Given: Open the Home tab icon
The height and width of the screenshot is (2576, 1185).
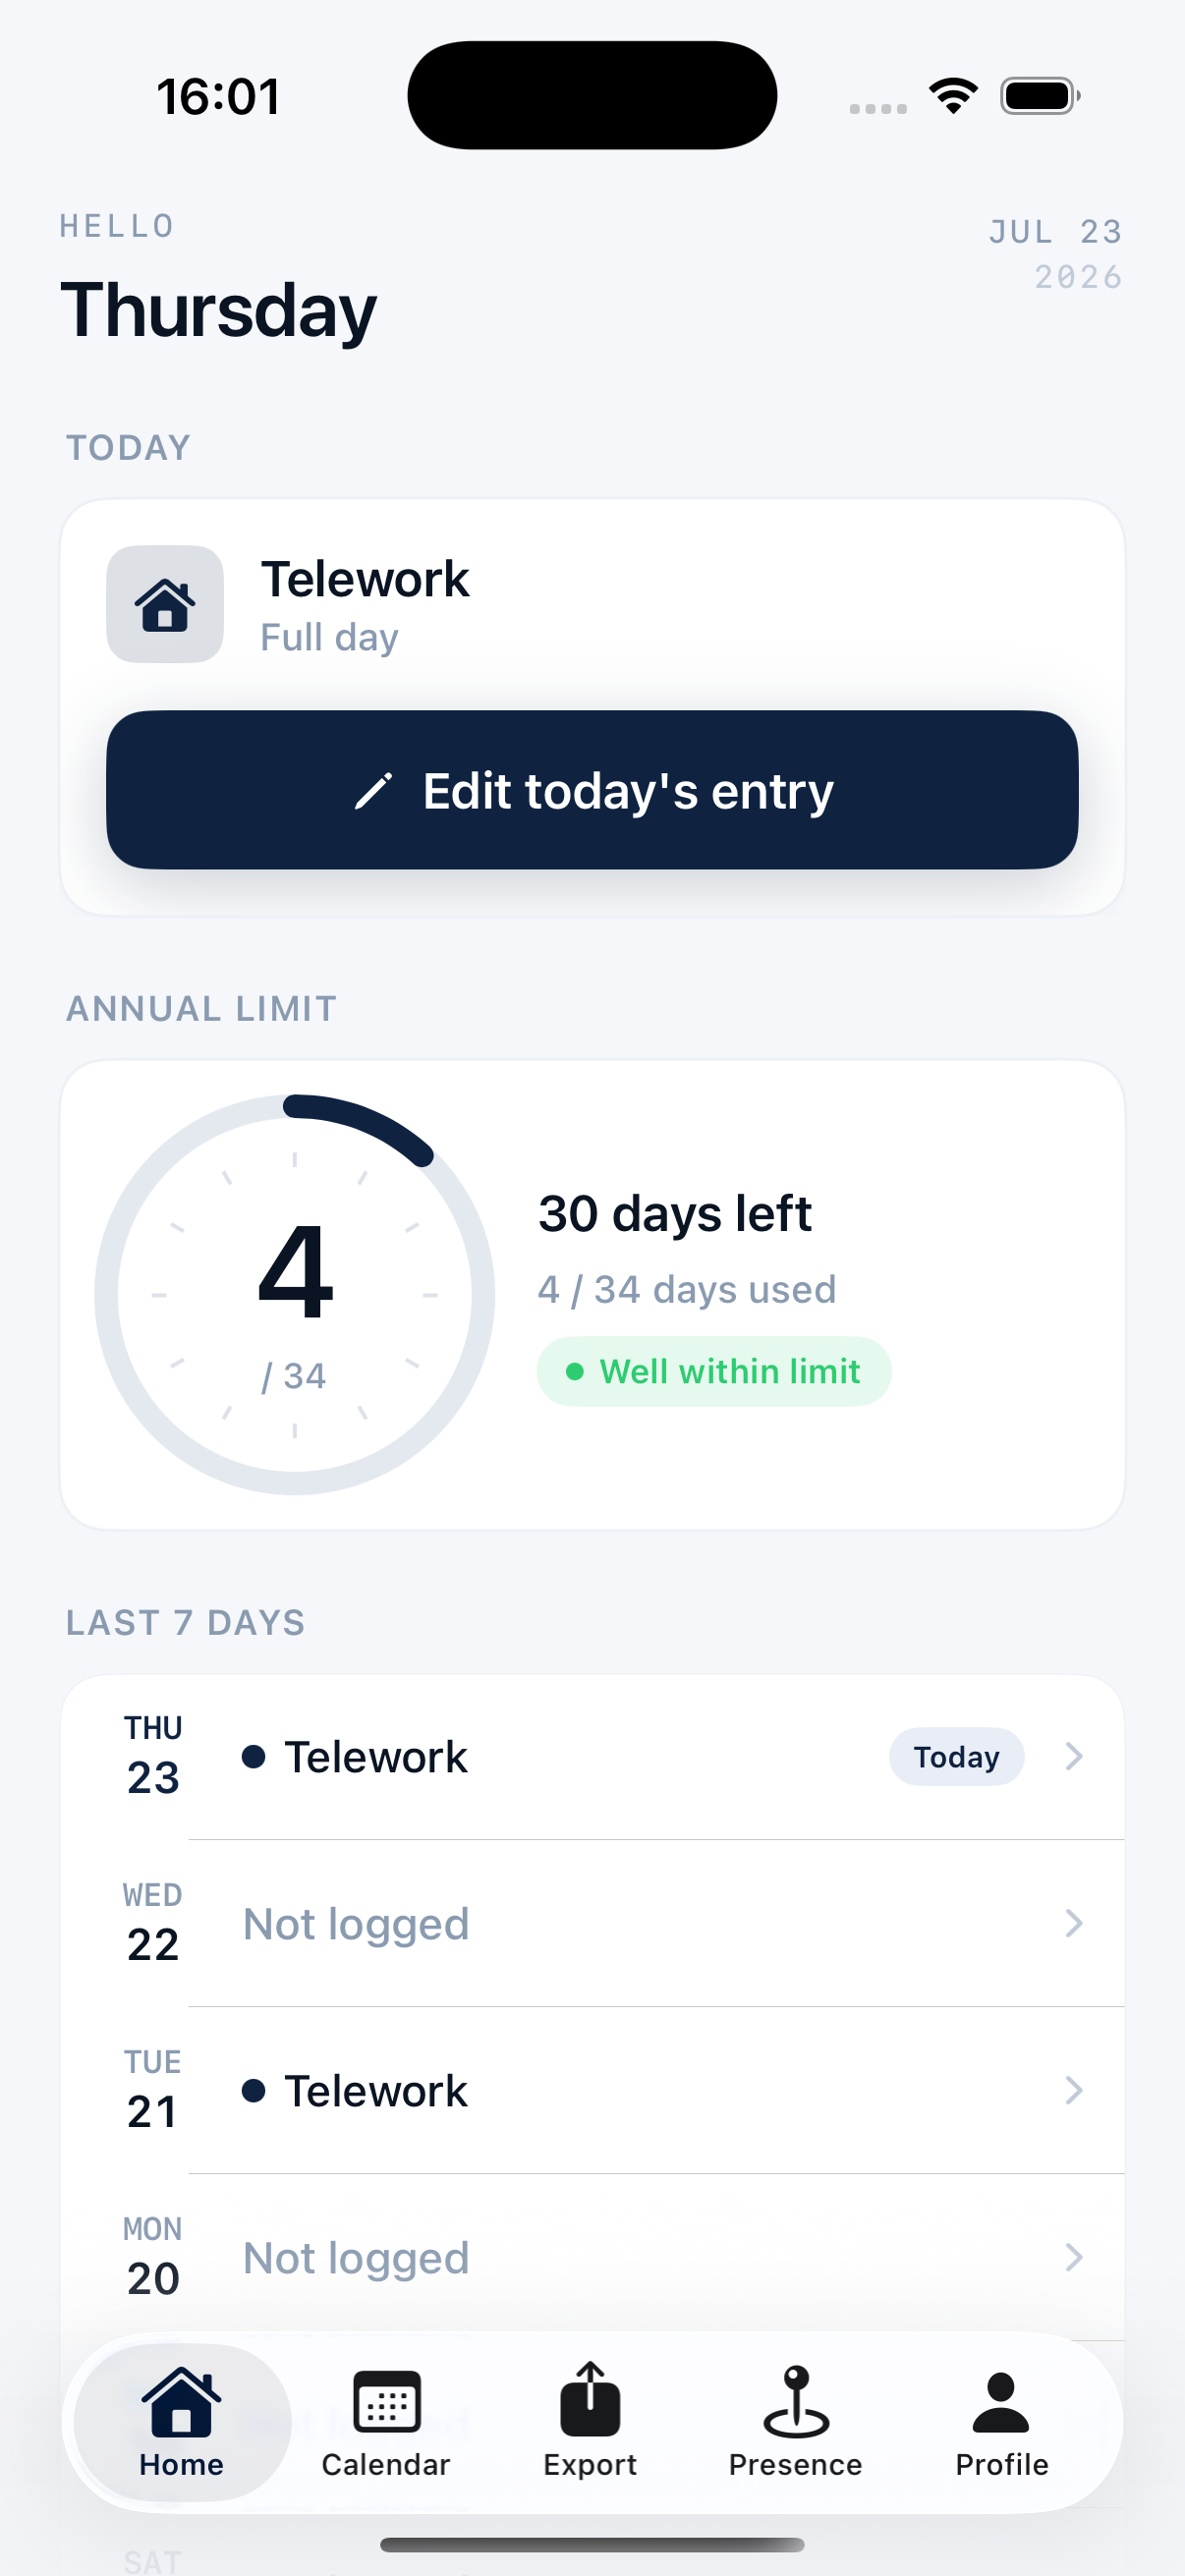Looking at the screenshot, I should point(181,2401).
